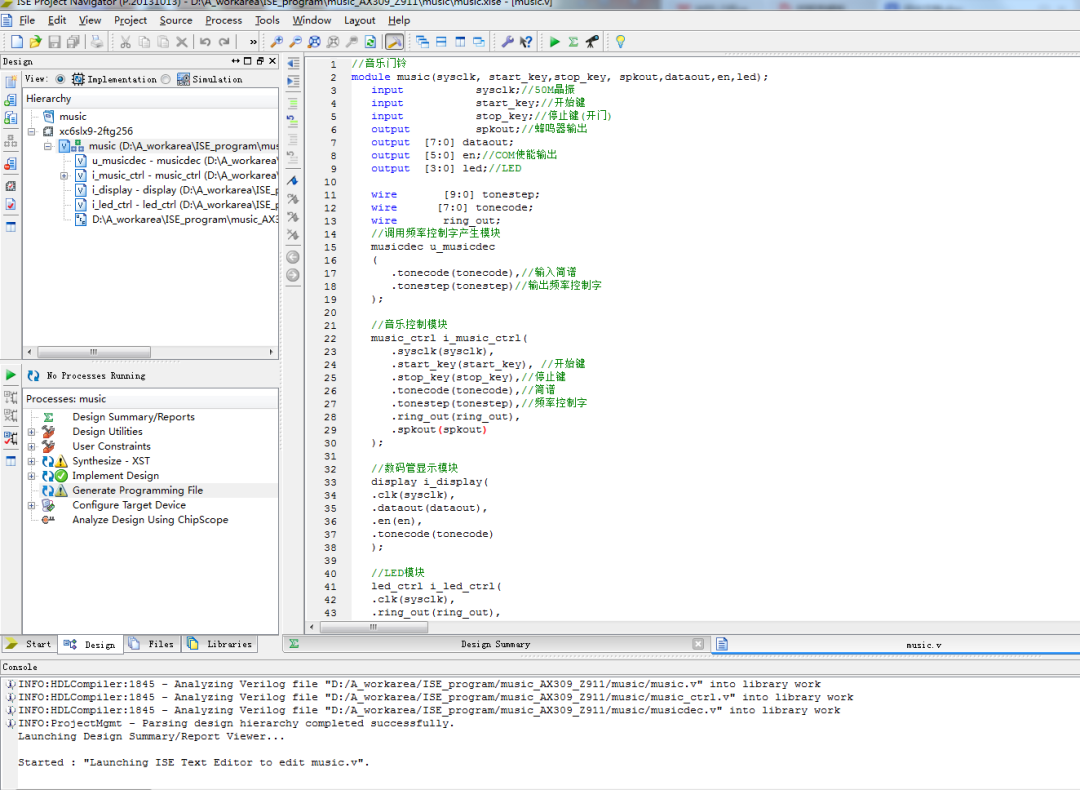Collapse the xc6slx9-2ftg256 device node
Viewport: 1080px width, 790px height.
click(x=32, y=131)
